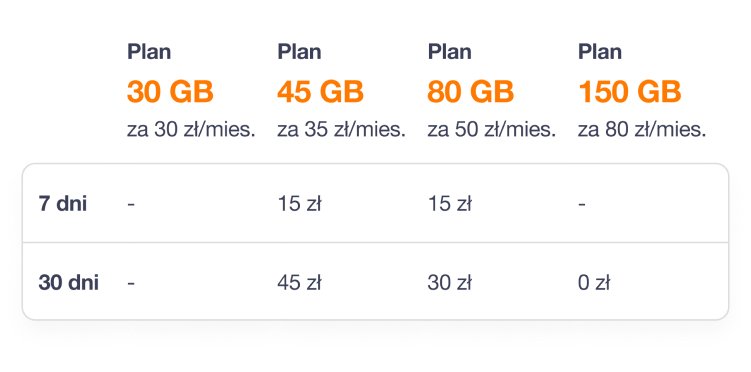Click 15 zł under 45 GB plan
The image size is (751, 372).
coord(299,204)
